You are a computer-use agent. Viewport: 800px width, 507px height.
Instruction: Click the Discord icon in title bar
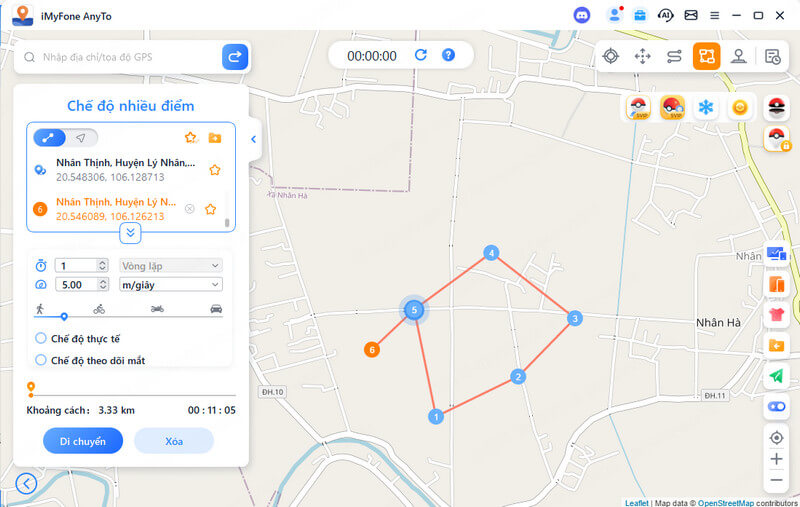click(x=582, y=15)
